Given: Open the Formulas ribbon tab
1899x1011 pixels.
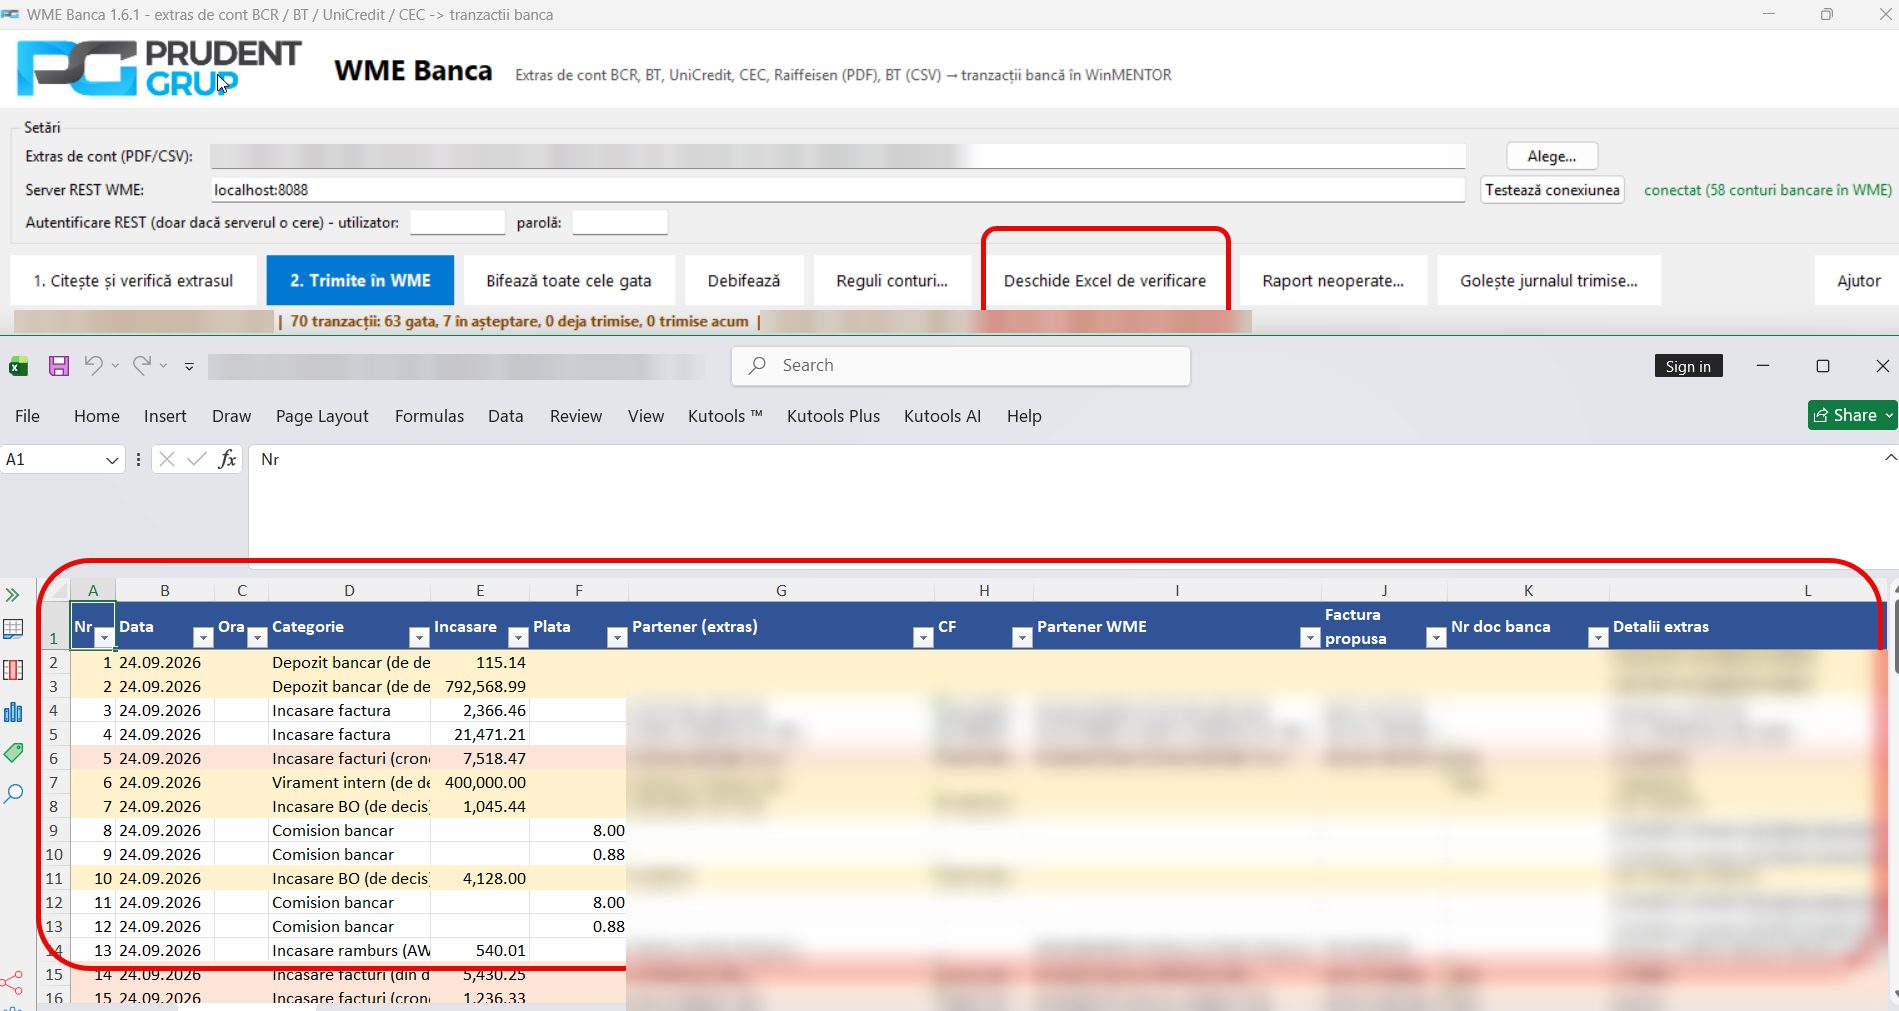Looking at the screenshot, I should pos(429,416).
